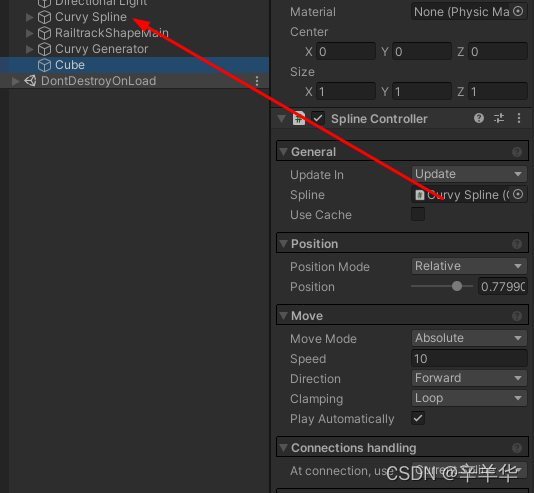
Task: Disable the Spline Controller component checkbox
Action: [x=318, y=118]
